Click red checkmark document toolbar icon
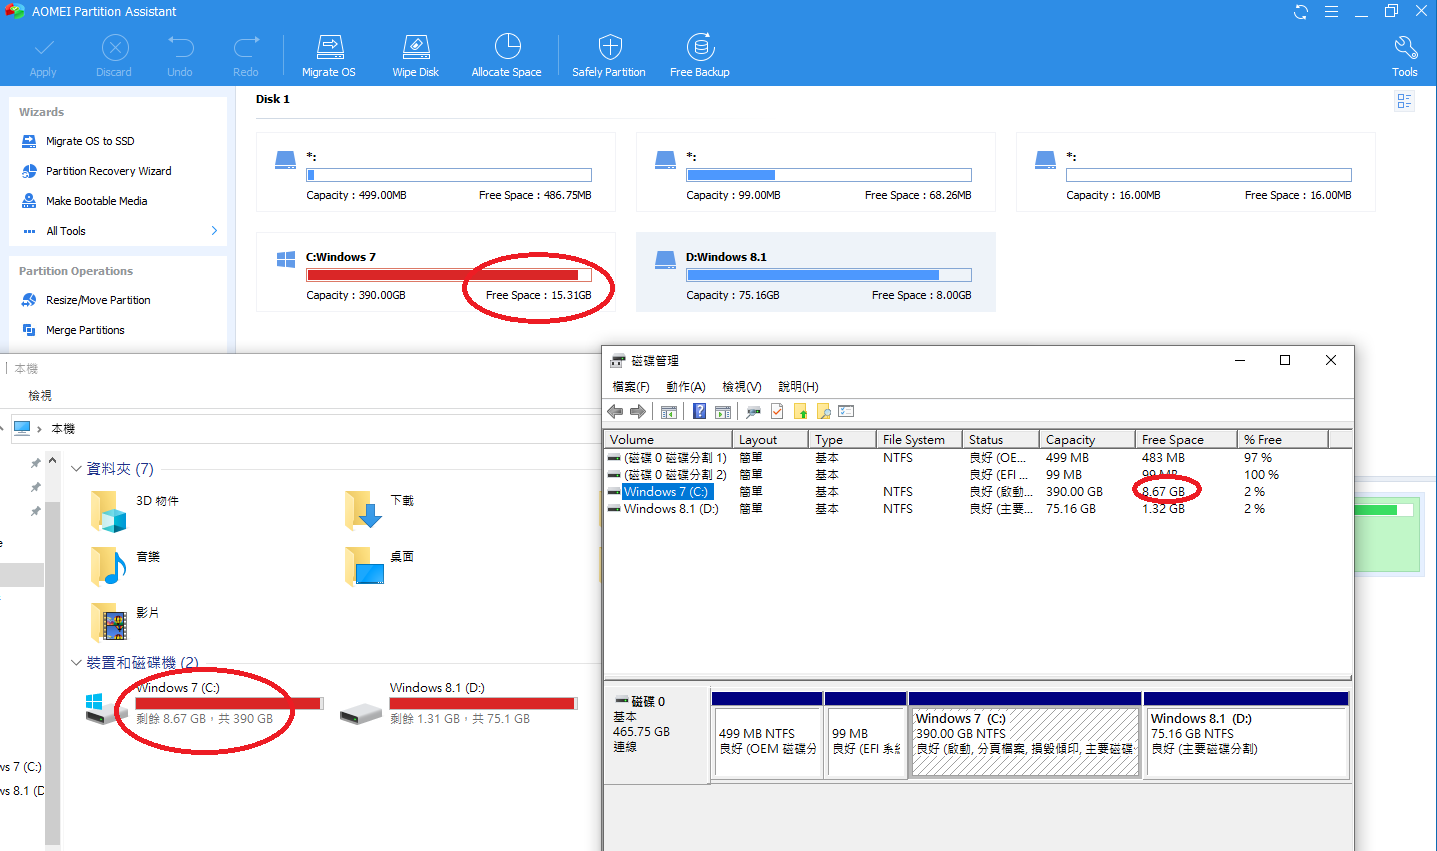Image resolution: width=1437 pixels, height=851 pixels. pyautogui.click(x=777, y=412)
